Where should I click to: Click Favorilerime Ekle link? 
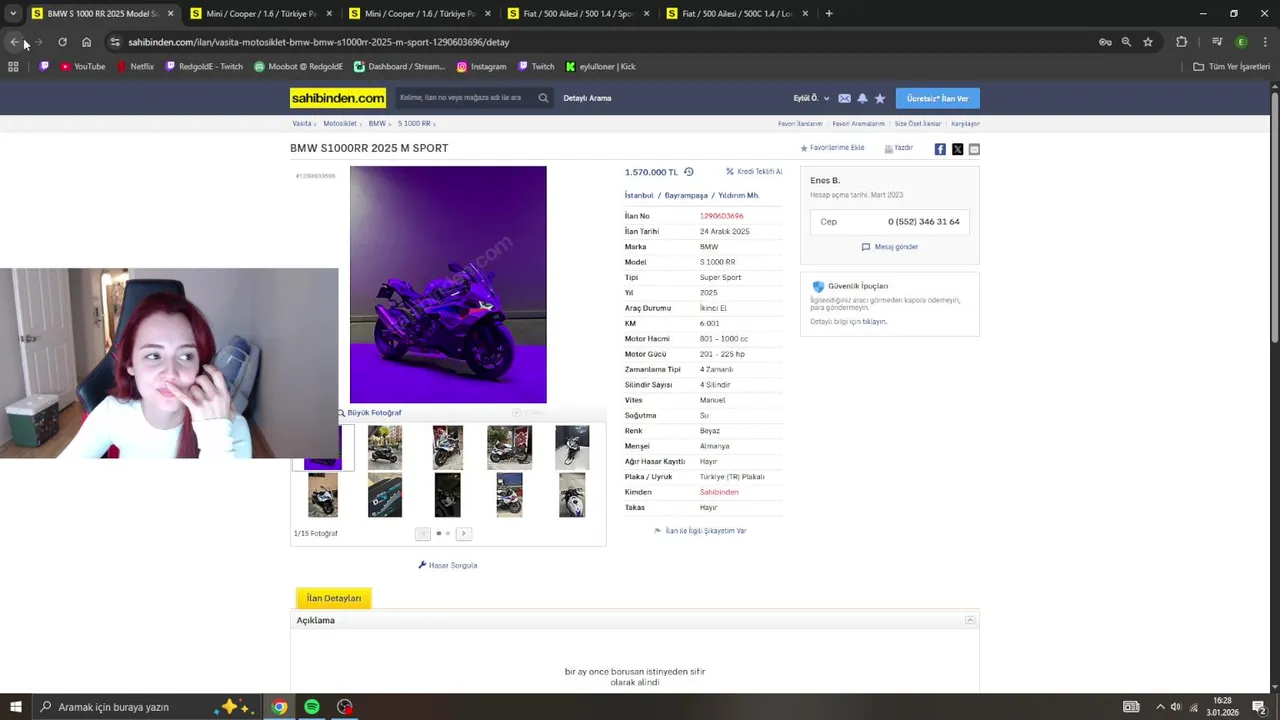tap(832, 148)
